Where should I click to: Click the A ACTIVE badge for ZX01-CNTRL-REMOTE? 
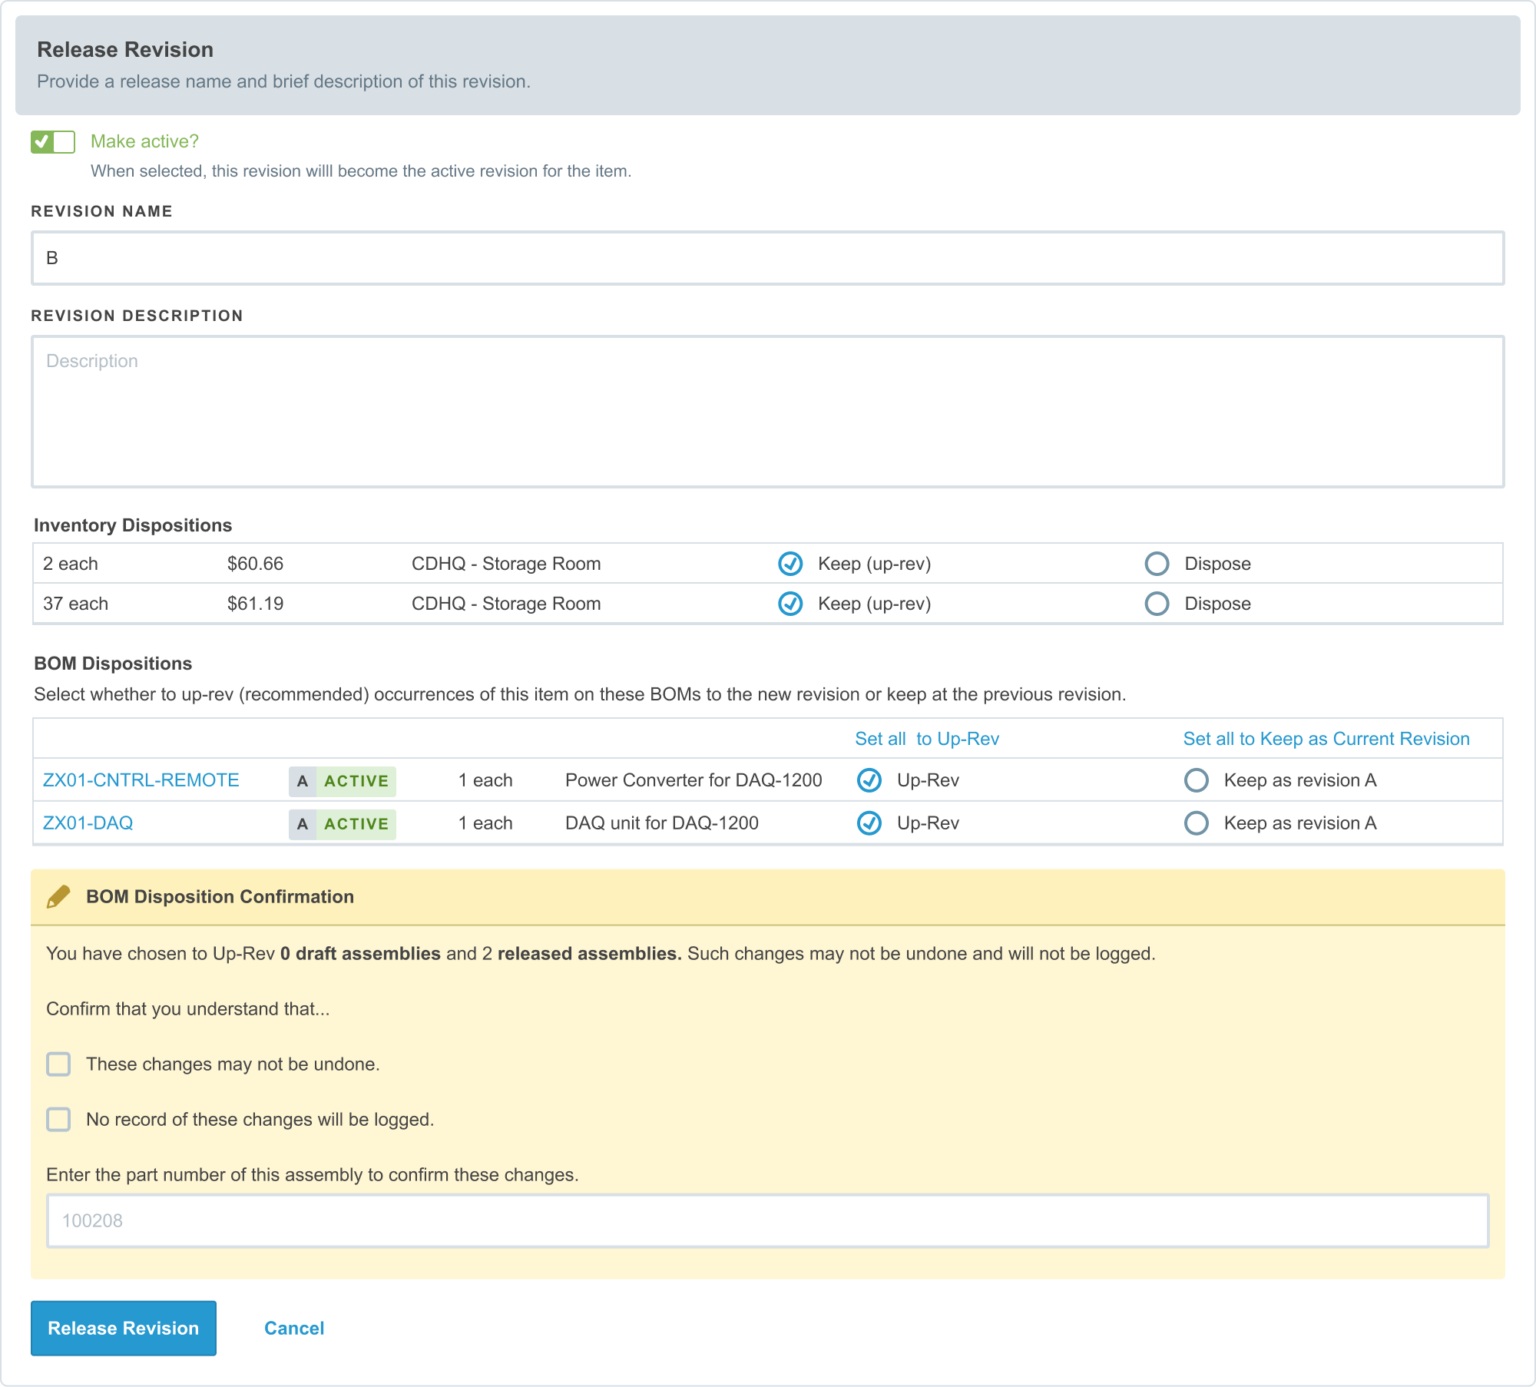(x=342, y=781)
